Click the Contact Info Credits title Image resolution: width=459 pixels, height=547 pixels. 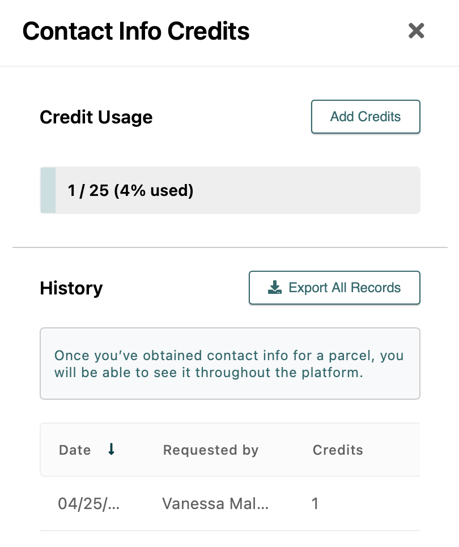[x=136, y=31]
